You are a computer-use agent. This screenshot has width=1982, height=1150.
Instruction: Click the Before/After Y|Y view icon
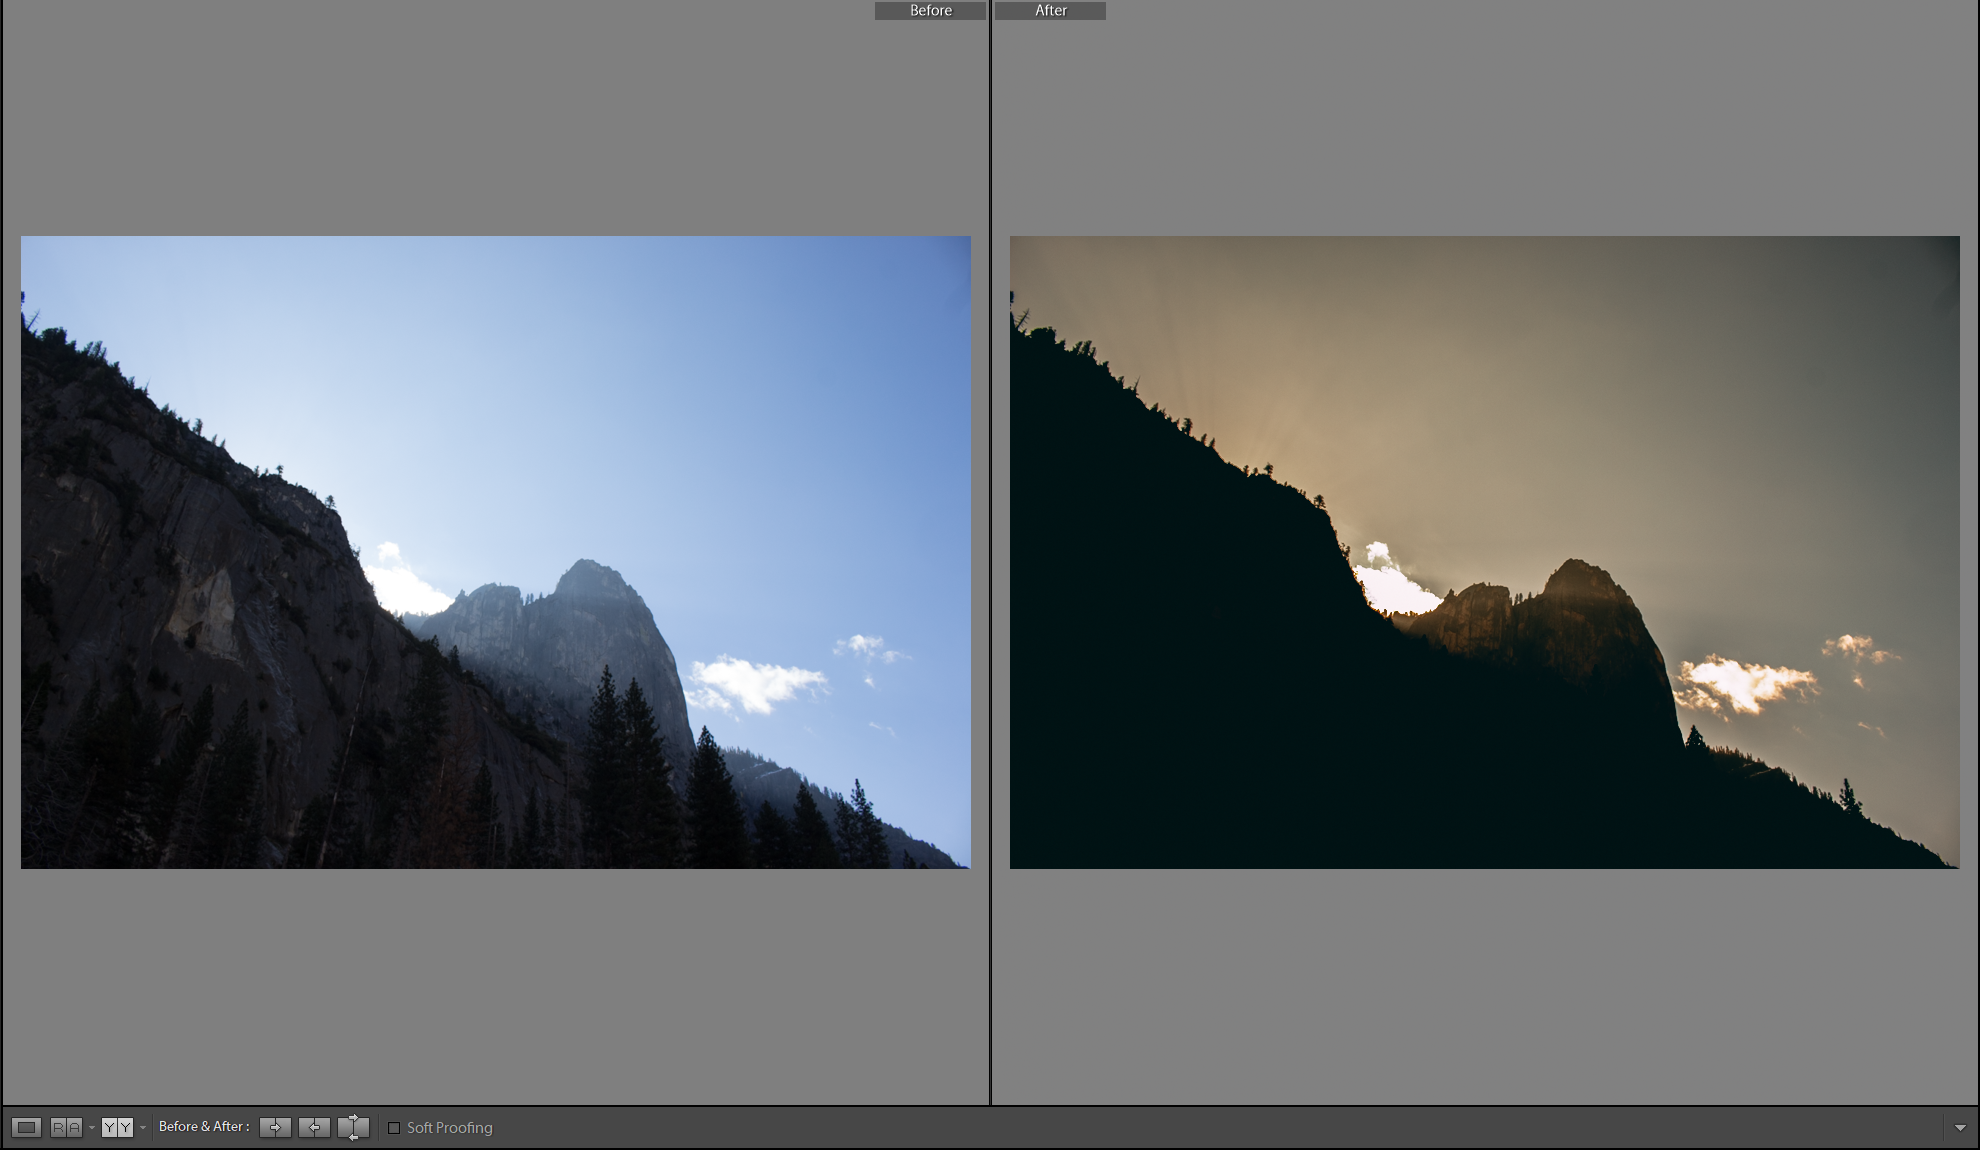click(x=117, y=1127)
